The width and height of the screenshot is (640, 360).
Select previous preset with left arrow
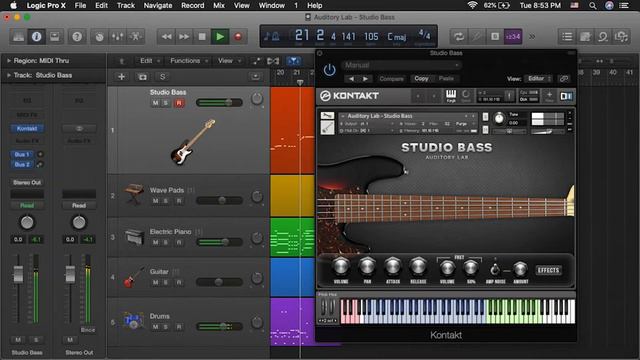point(351,79)
